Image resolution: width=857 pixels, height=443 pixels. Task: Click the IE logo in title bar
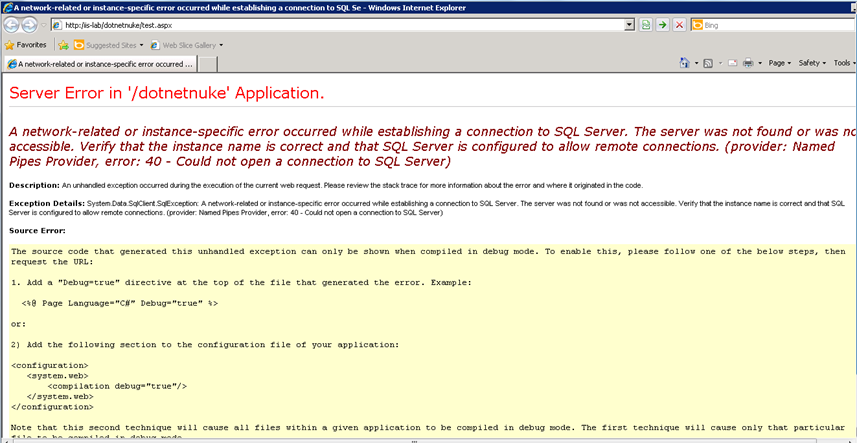tap(8, 8)
